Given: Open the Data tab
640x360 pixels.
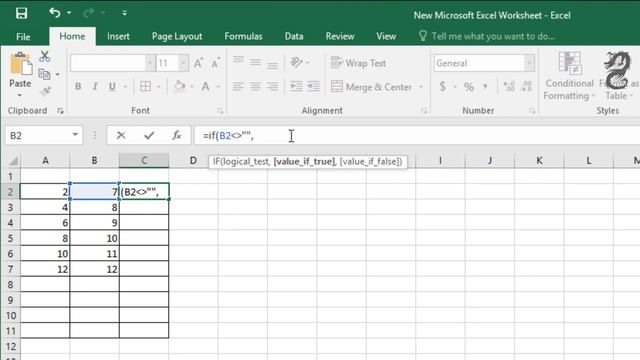Looking at the screenshot, I should point(294,36).
